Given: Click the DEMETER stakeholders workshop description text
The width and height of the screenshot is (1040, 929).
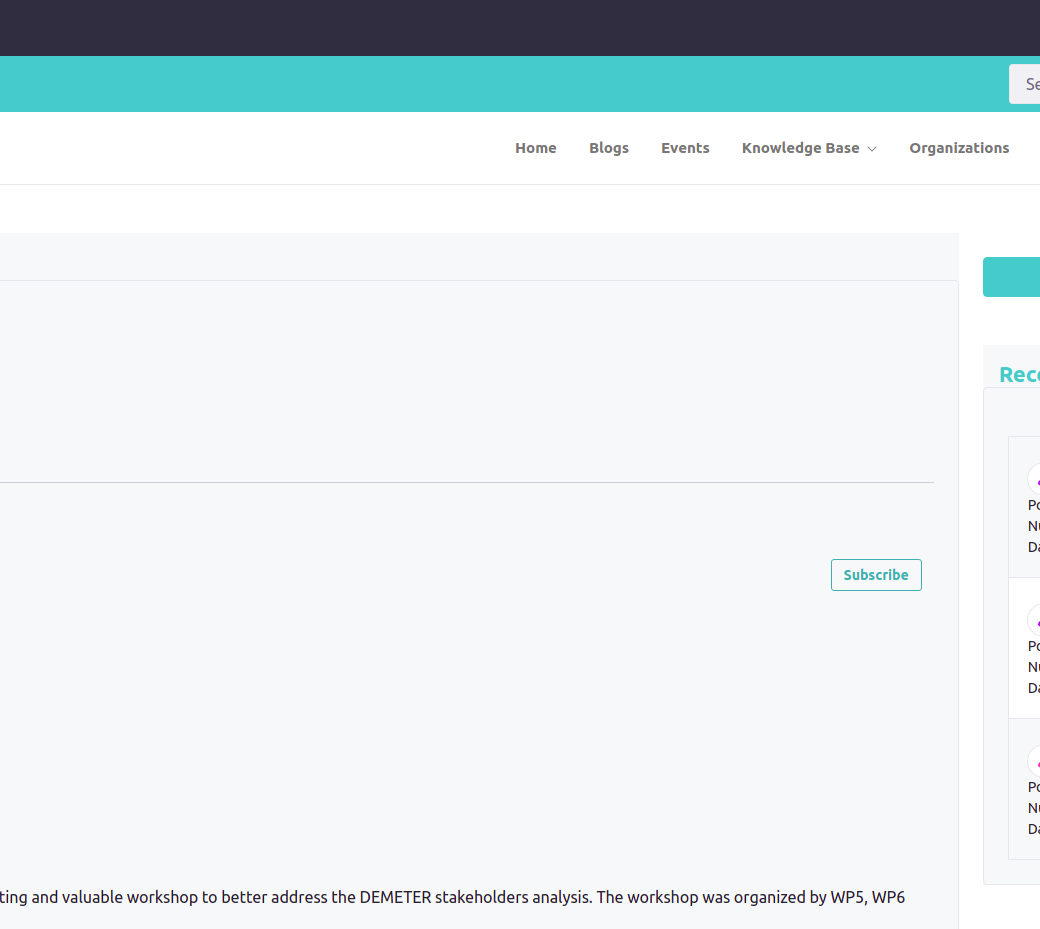Looking at the screenshot, I should 450,897.
